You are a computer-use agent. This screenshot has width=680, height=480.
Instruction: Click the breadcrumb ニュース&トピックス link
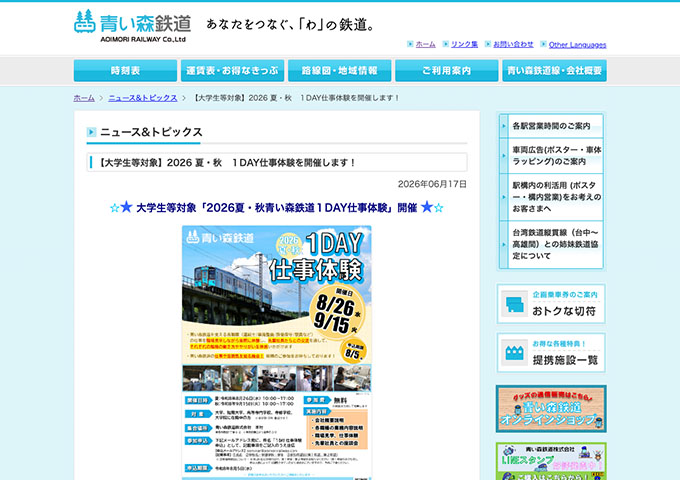tap(143, 98)
